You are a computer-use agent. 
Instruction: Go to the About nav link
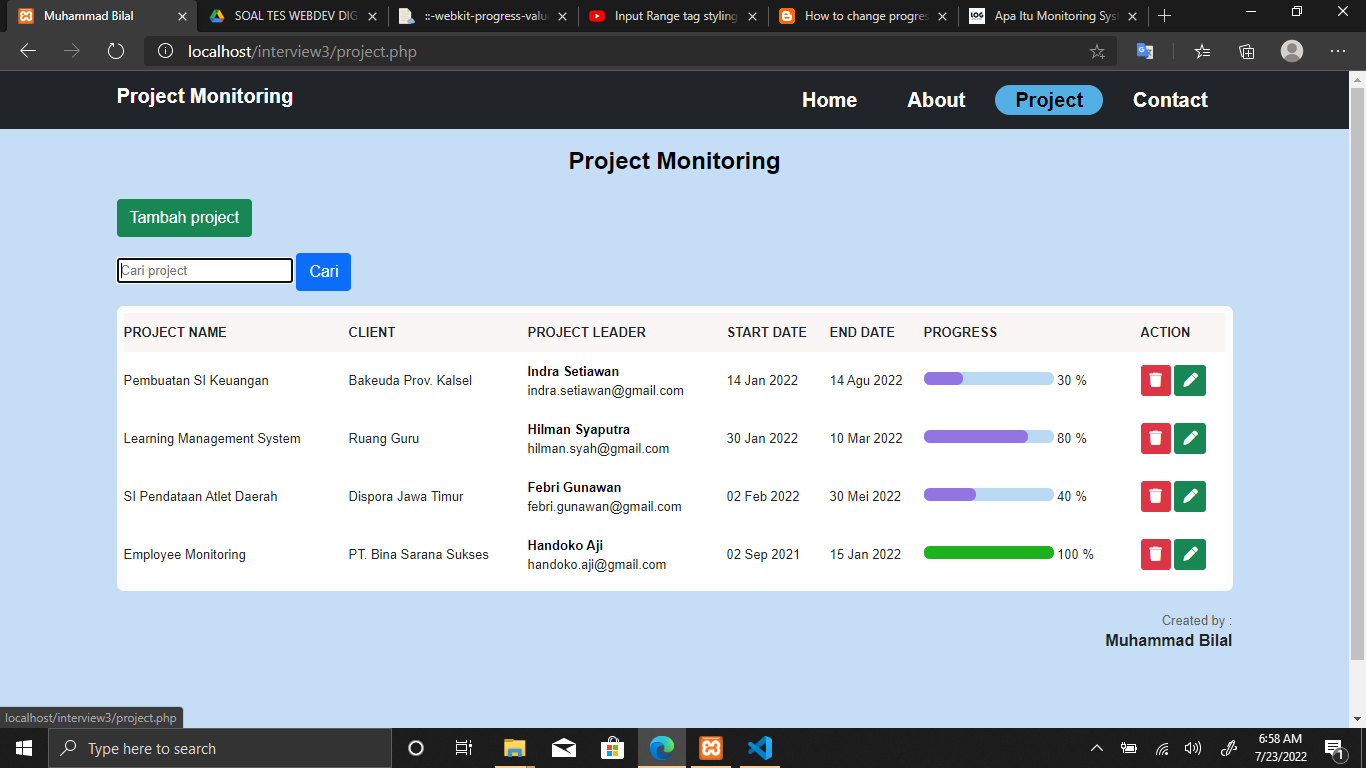tap(936, 100)
